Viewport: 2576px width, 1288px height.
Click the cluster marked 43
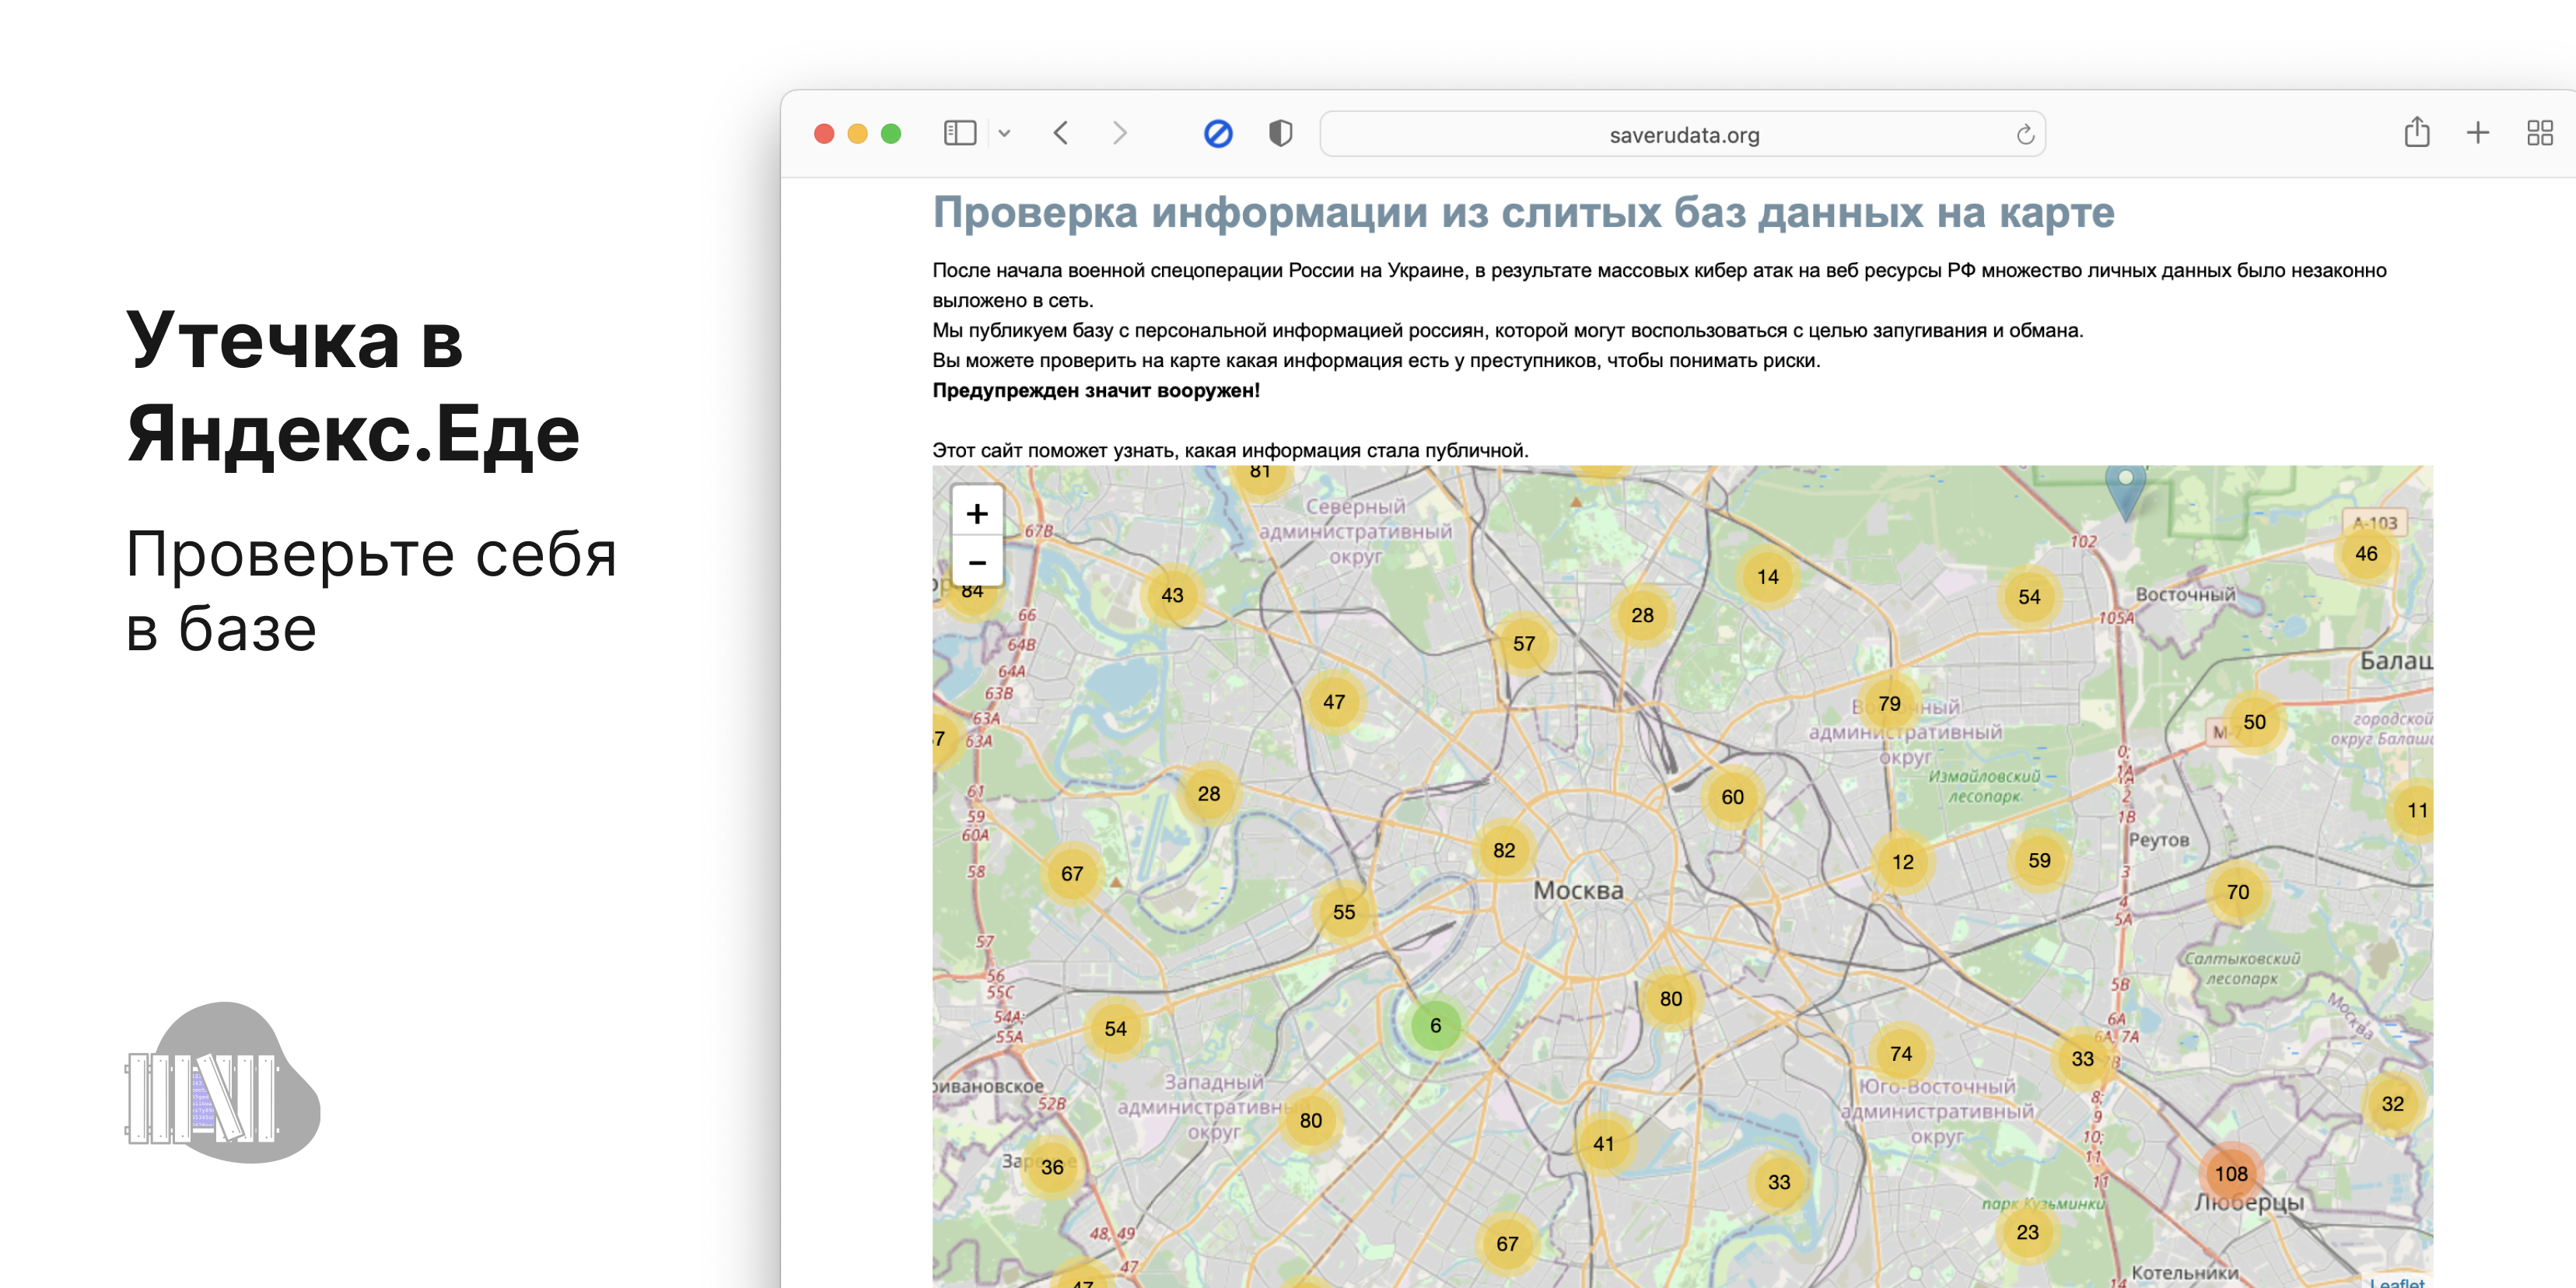(1172, 595)
